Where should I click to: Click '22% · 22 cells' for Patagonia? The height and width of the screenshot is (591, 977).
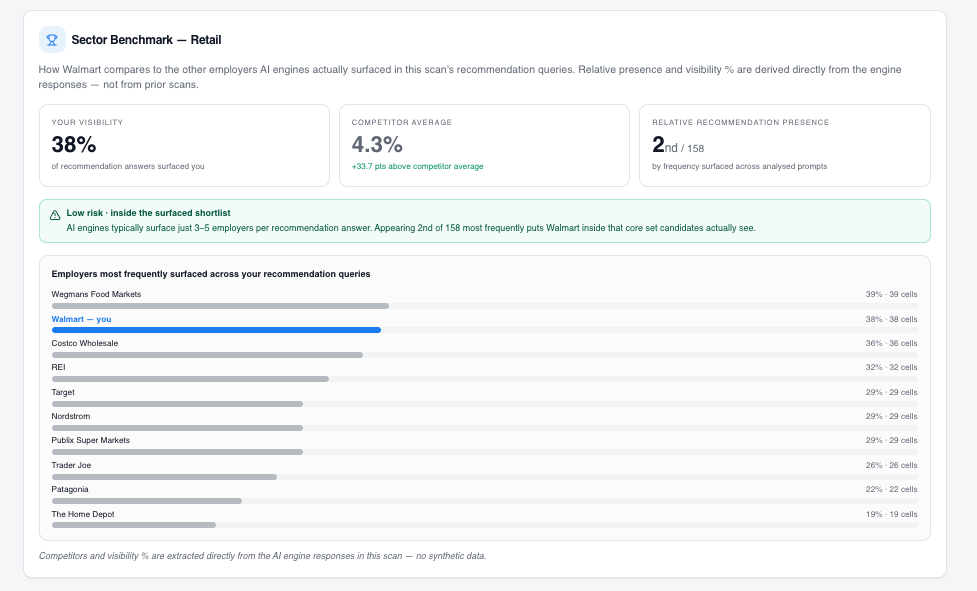point(891,489)
